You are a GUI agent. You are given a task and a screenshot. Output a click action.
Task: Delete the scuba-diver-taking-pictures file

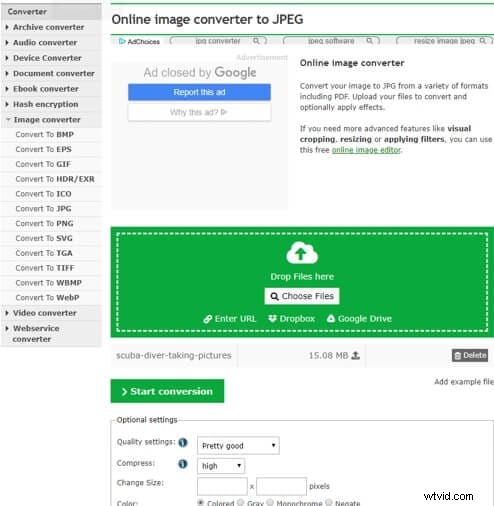pyautogui.click(x=470, y=355)
